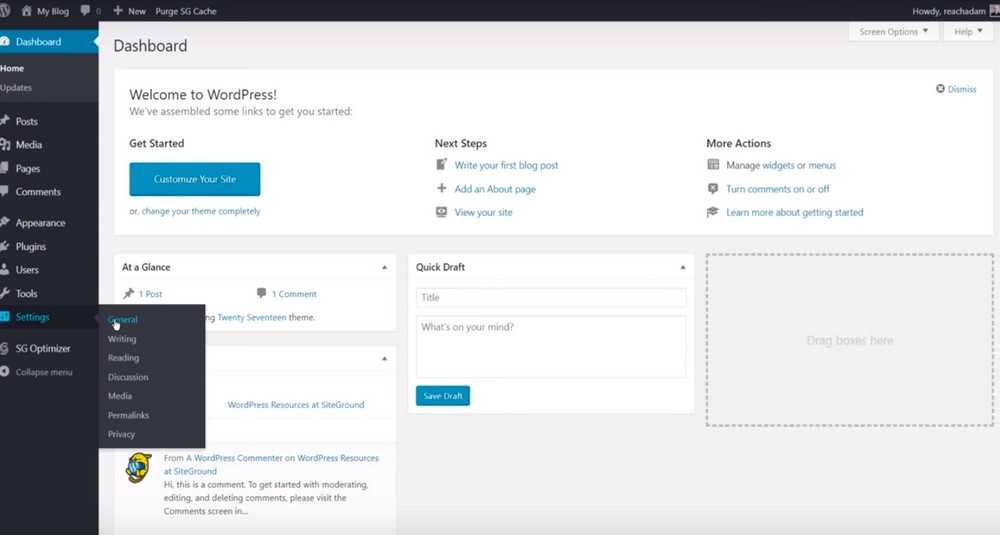Open Writing settings in flyout menu

point(122,339)
